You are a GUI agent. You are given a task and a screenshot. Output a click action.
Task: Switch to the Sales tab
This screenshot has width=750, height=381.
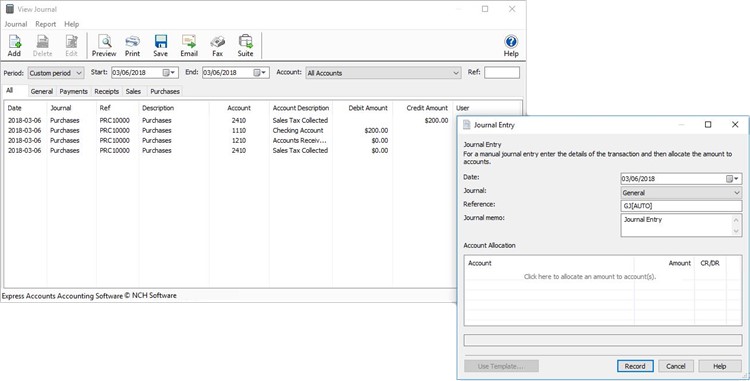133,91
